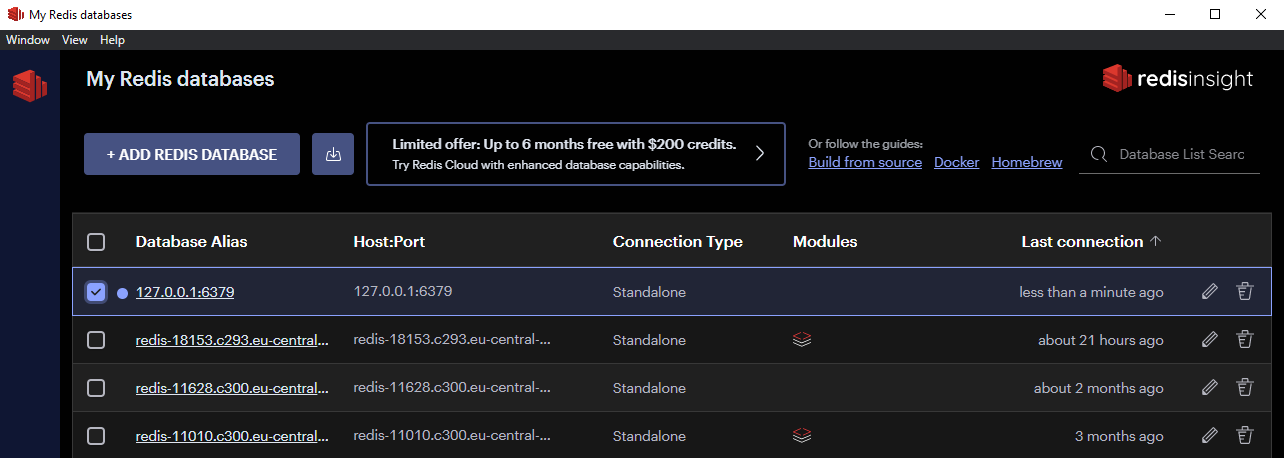
Task: Delete the redis-11628 database via trash icon
Action: [x=1244, y=388]
